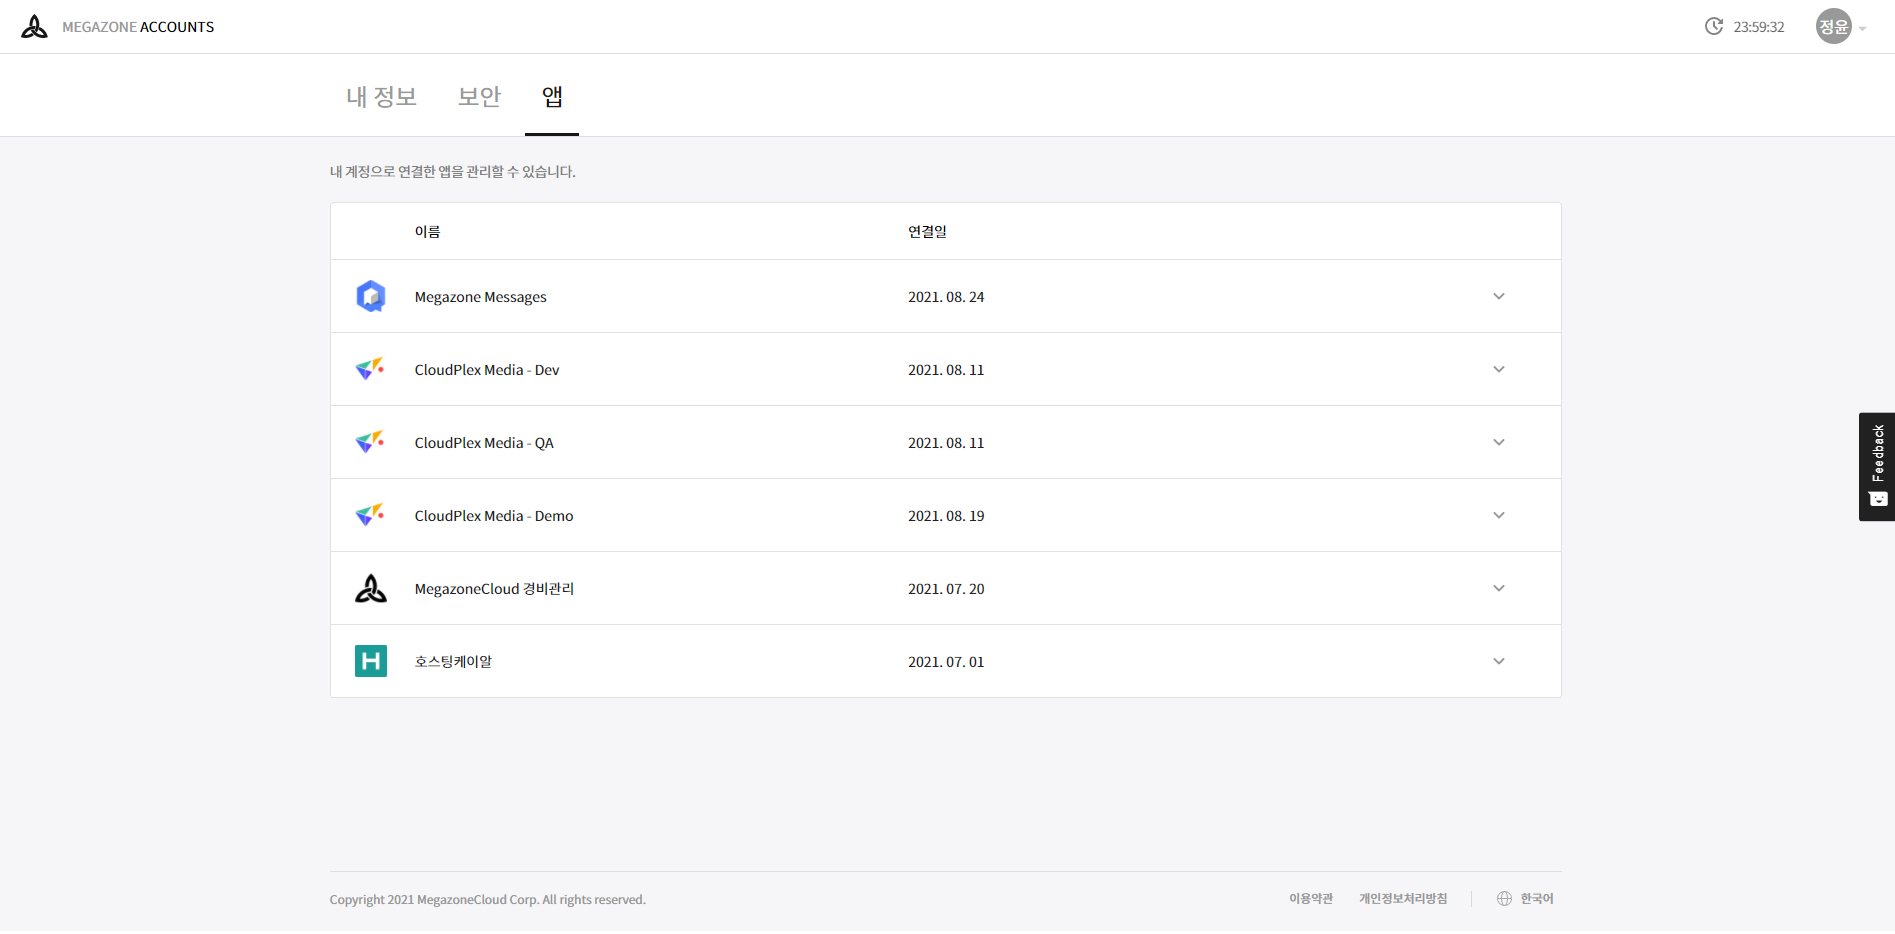Click the MEGAZONE ACCOUNTS title text
Viewport: 1895px width, 934px height.
(138, 27)
